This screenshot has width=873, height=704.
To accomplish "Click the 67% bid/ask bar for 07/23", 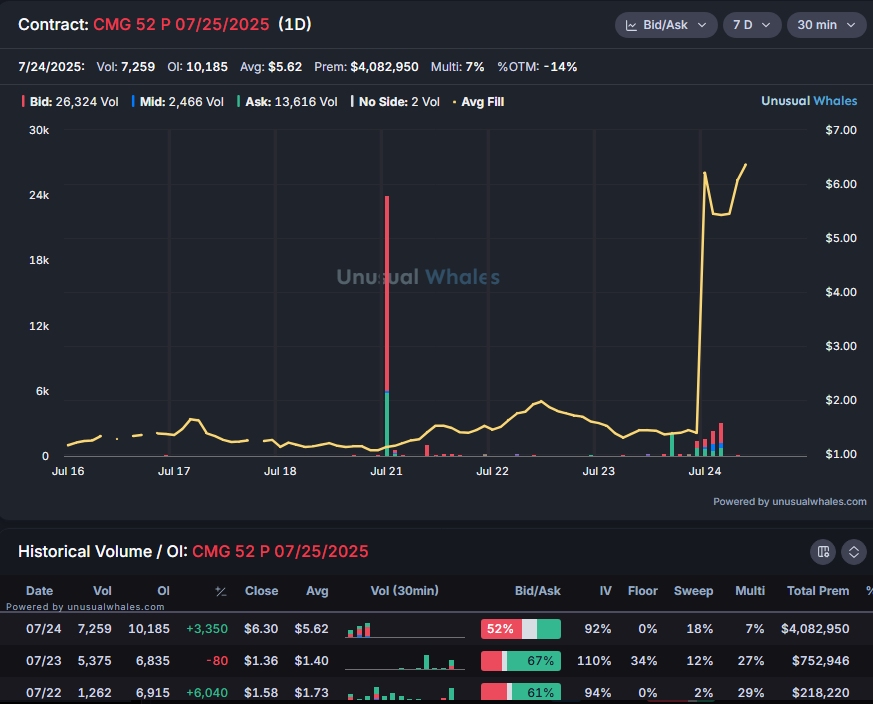I will pyautogui.click(x=521, y=661).
